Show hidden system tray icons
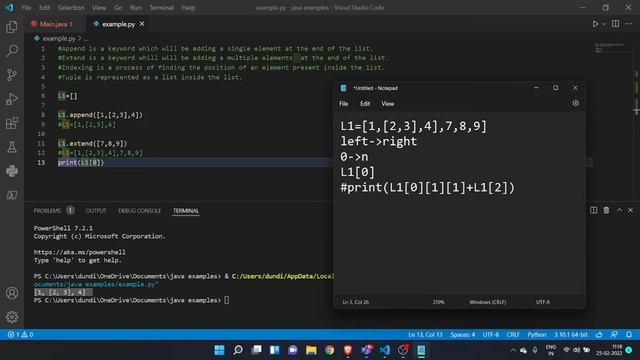This screenshot has height=360, width=640. (513, 350)
